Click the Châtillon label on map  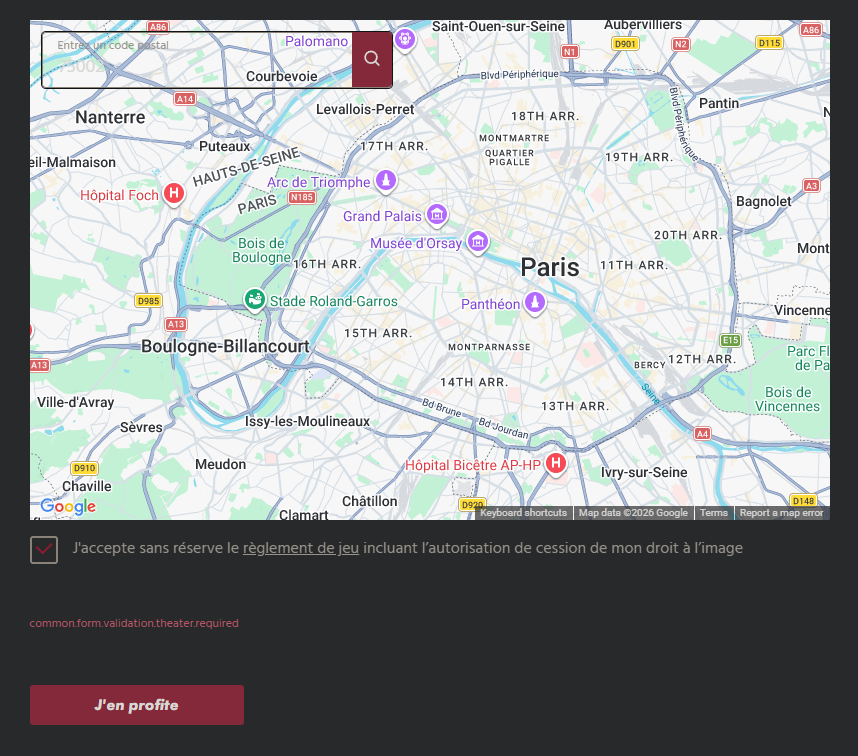(369, 502)
